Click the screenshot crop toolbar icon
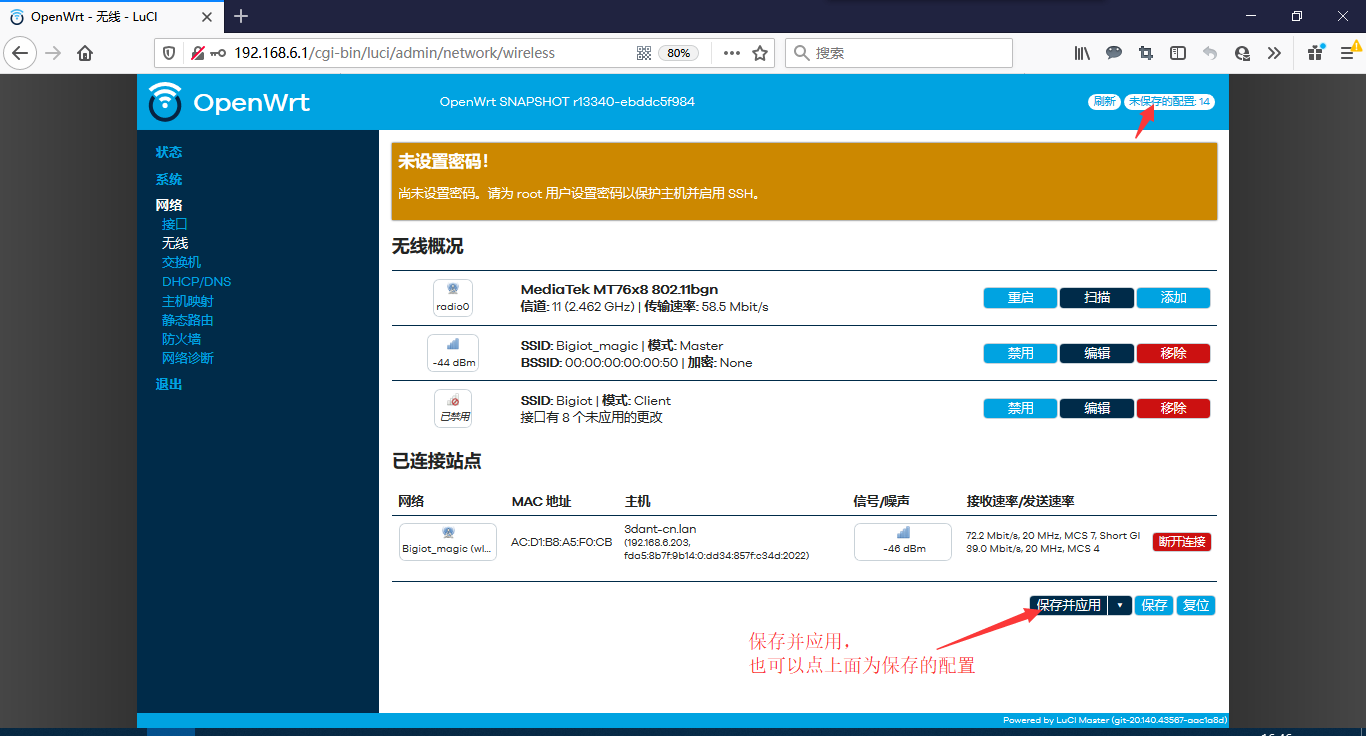Viewport: 1366px width, 736px height. coord(1146,53)
